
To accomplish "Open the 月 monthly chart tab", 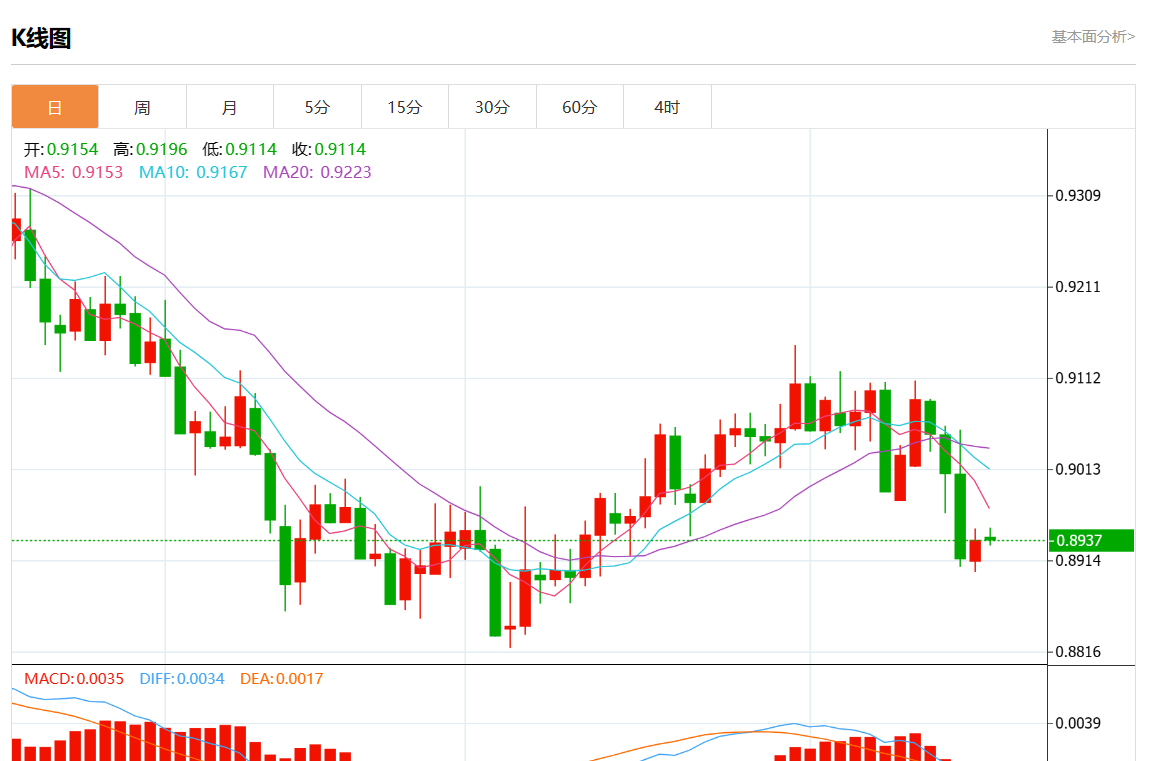I will (229, 107).
